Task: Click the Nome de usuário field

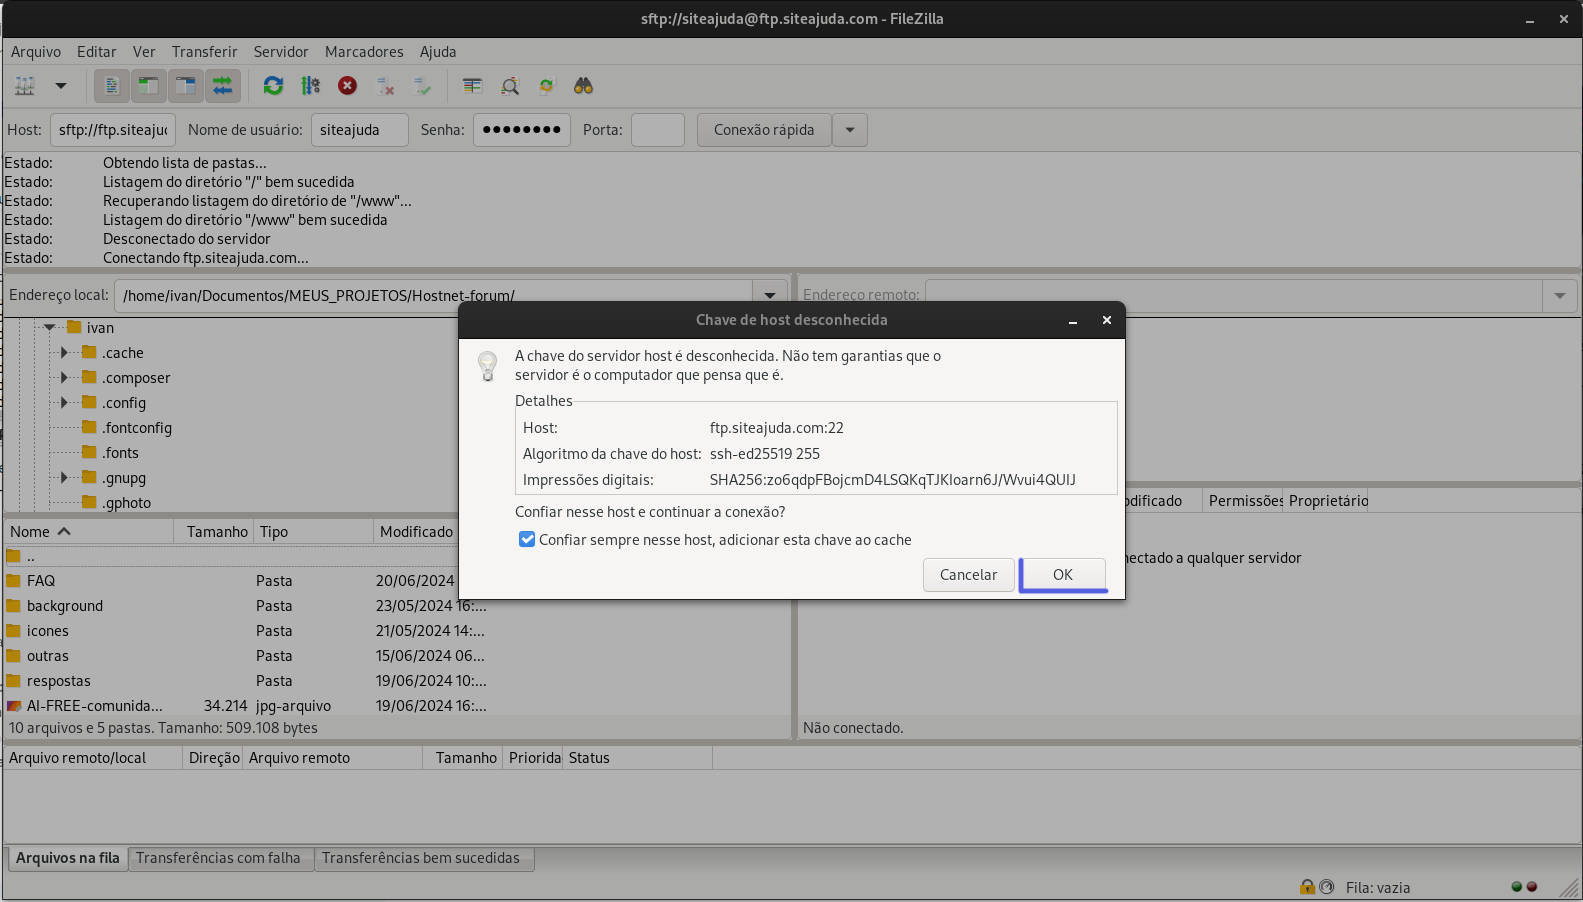Action: click(360, 130)
